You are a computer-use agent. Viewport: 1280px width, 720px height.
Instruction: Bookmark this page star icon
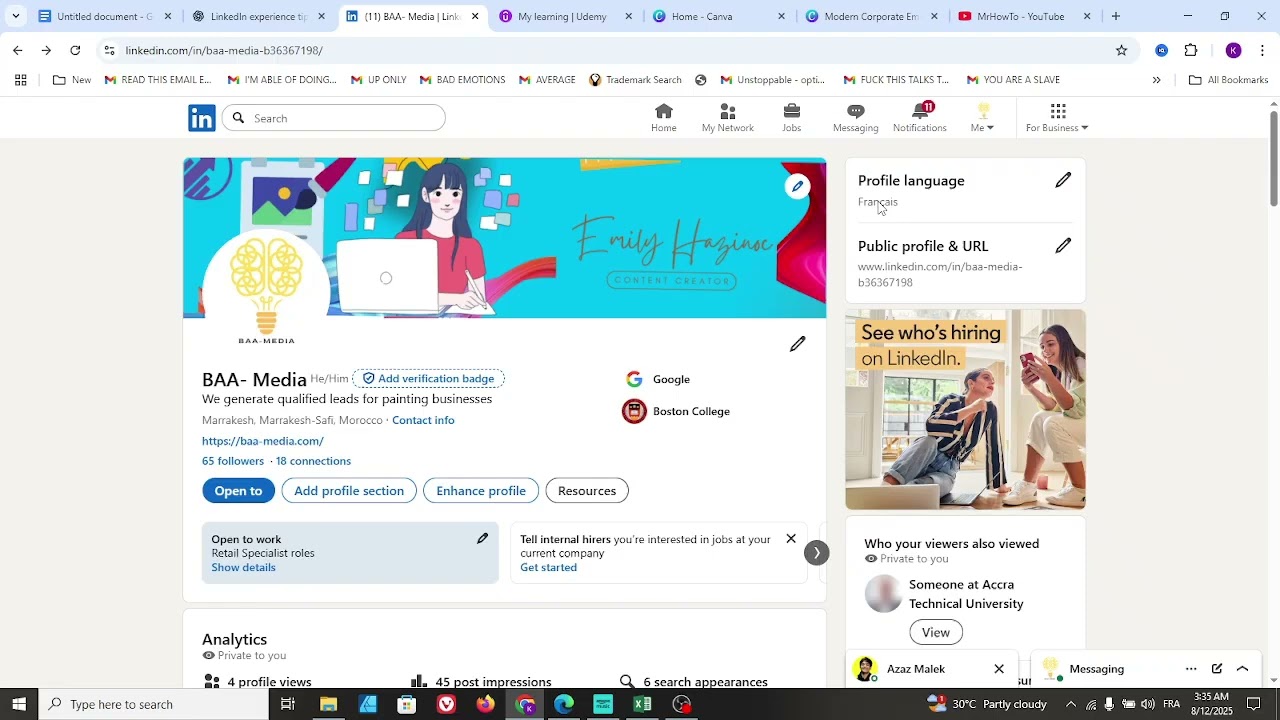[x=1121, y=50]
